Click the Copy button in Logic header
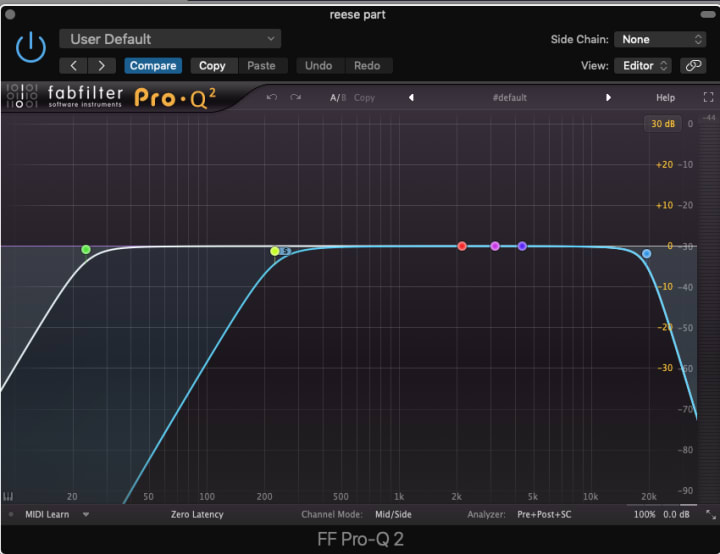Viewport: 720px width, 554px height. [212, 66]
